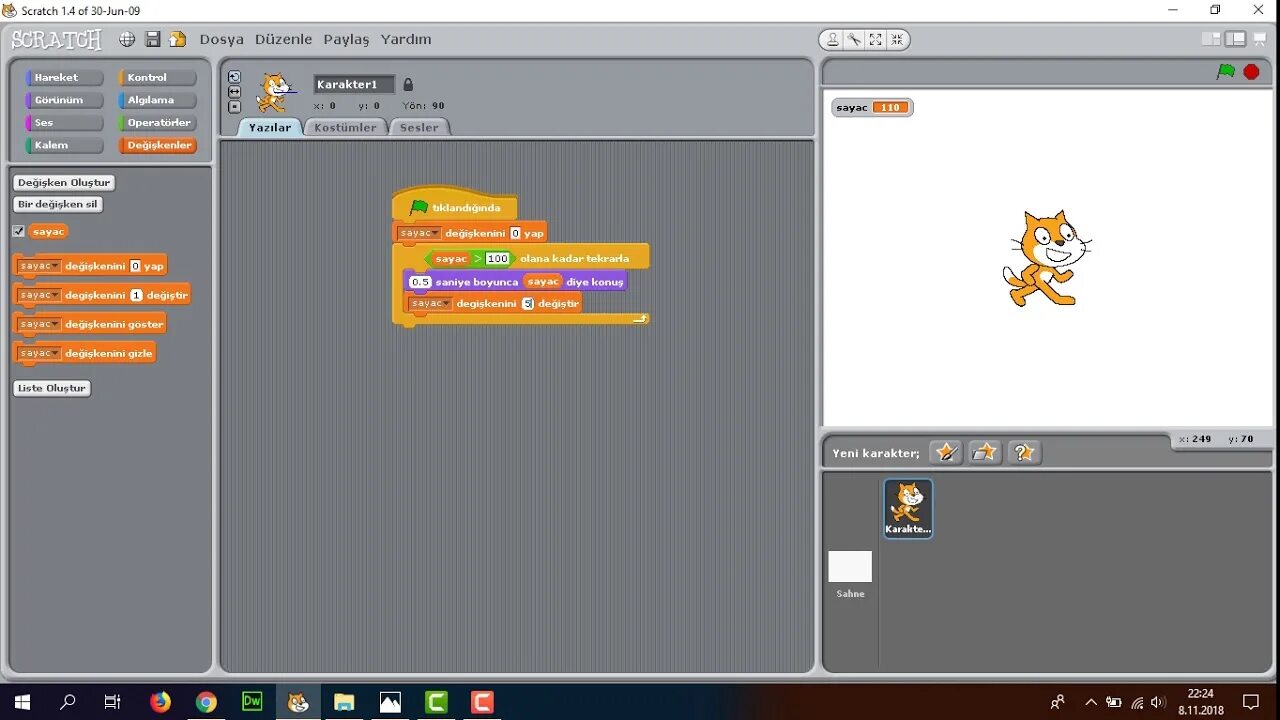Click the share project icon
Screen dimensions: 1280x720
click(178, 39)
